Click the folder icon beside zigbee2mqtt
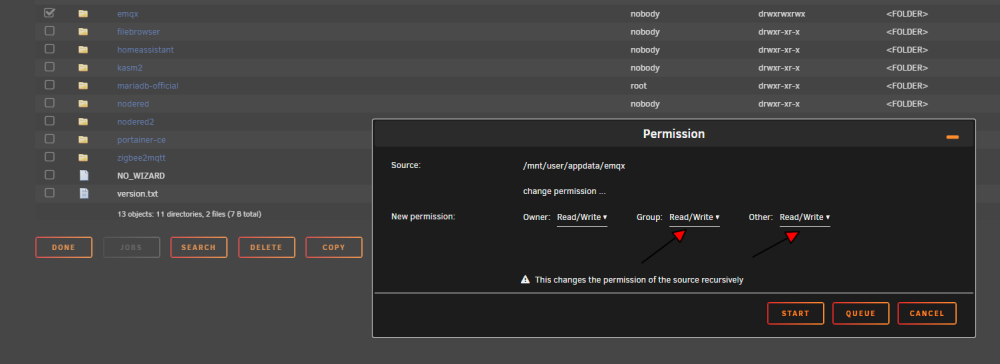The height and width of the screenshot is (364, 1000). click(x=83, y=157)
